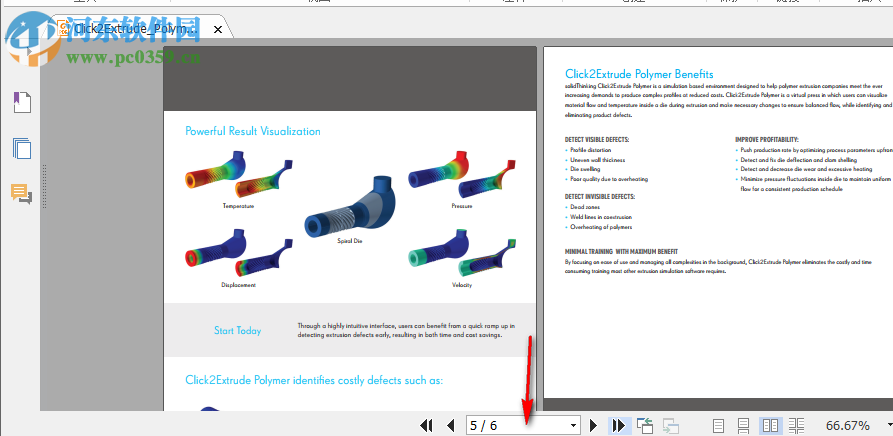Open the Pages thumbnails panel icon
This screenshot has height=436, width=893.
pyautogui.click(x=22, y=149)
